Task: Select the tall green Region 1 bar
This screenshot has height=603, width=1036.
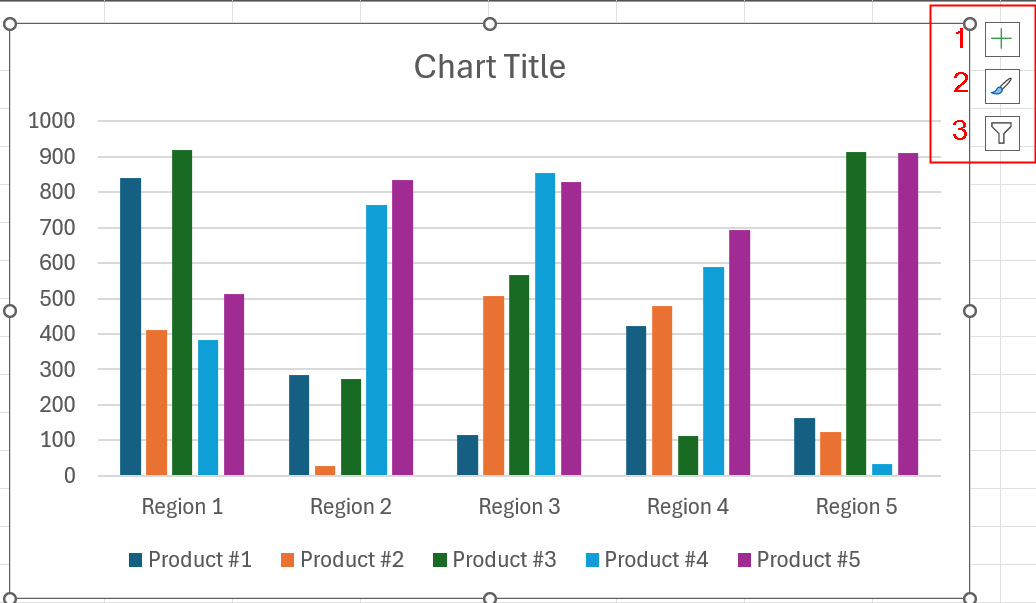Action: pyautogui.click(x=182, y=312)
